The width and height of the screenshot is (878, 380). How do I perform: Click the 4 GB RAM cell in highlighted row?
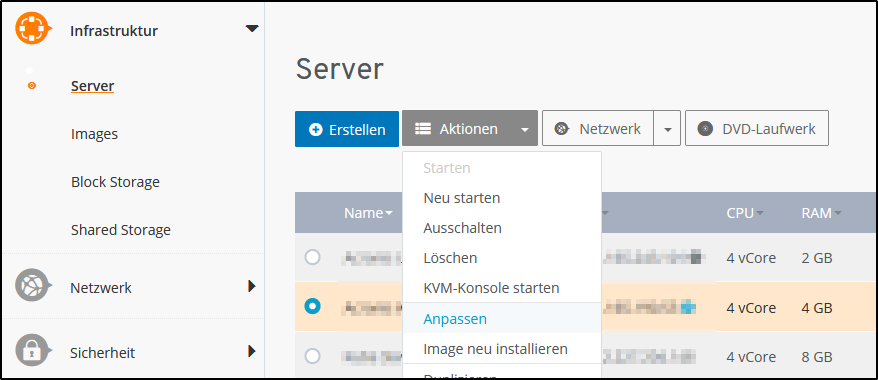[817, 307]
